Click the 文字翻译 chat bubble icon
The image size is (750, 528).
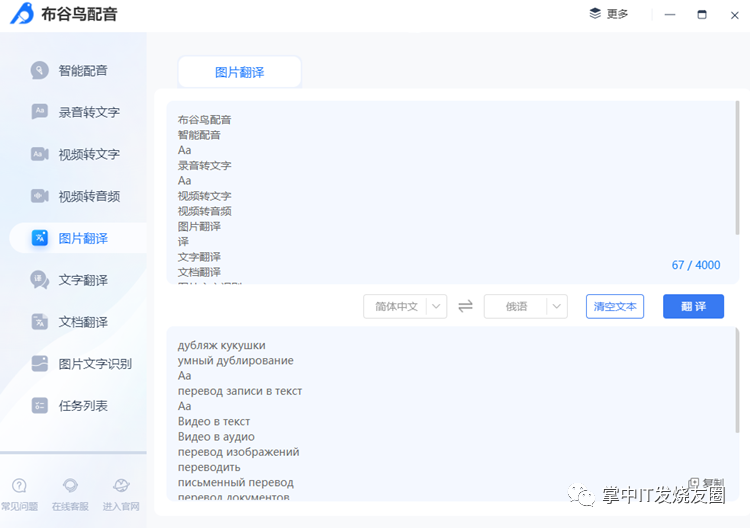tap(40, 280)
